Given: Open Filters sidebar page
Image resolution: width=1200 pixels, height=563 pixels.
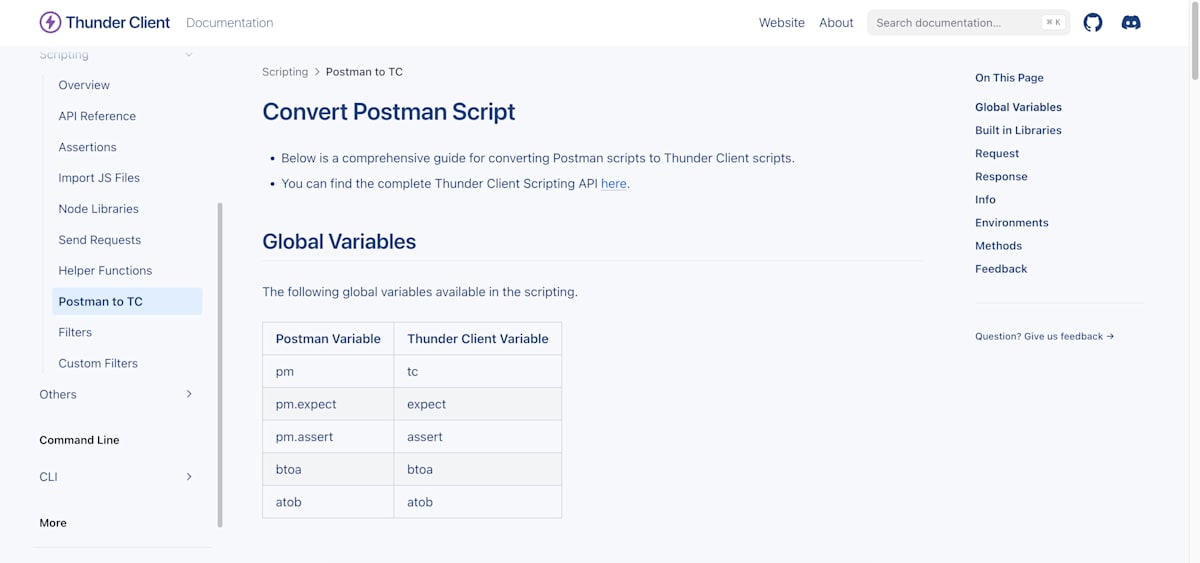Looking at the screenshot, I should [75, 332].
